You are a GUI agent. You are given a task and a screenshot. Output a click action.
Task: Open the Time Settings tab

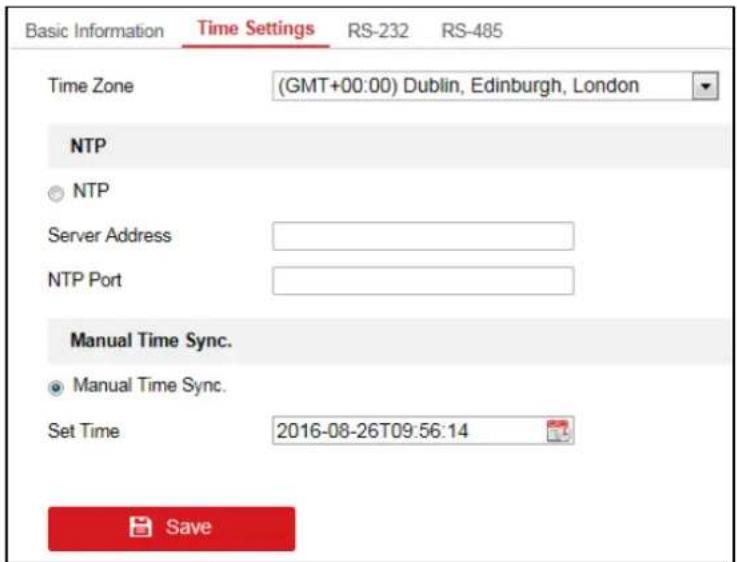click(x=256, y=29)
